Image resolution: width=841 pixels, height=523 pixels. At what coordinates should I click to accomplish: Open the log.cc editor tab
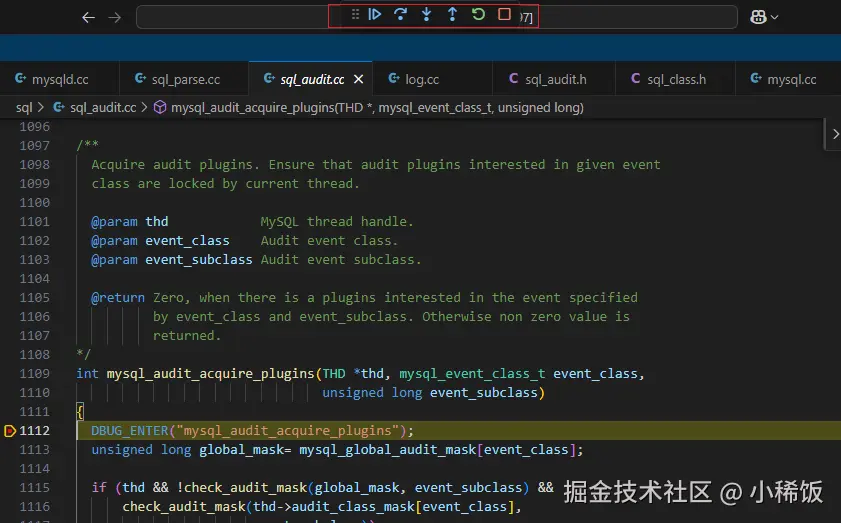coord(421,79)
